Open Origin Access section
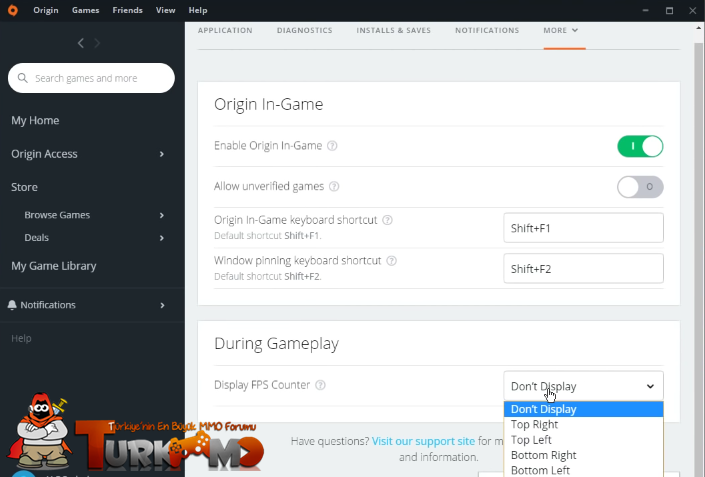 [x=44, y=154]
